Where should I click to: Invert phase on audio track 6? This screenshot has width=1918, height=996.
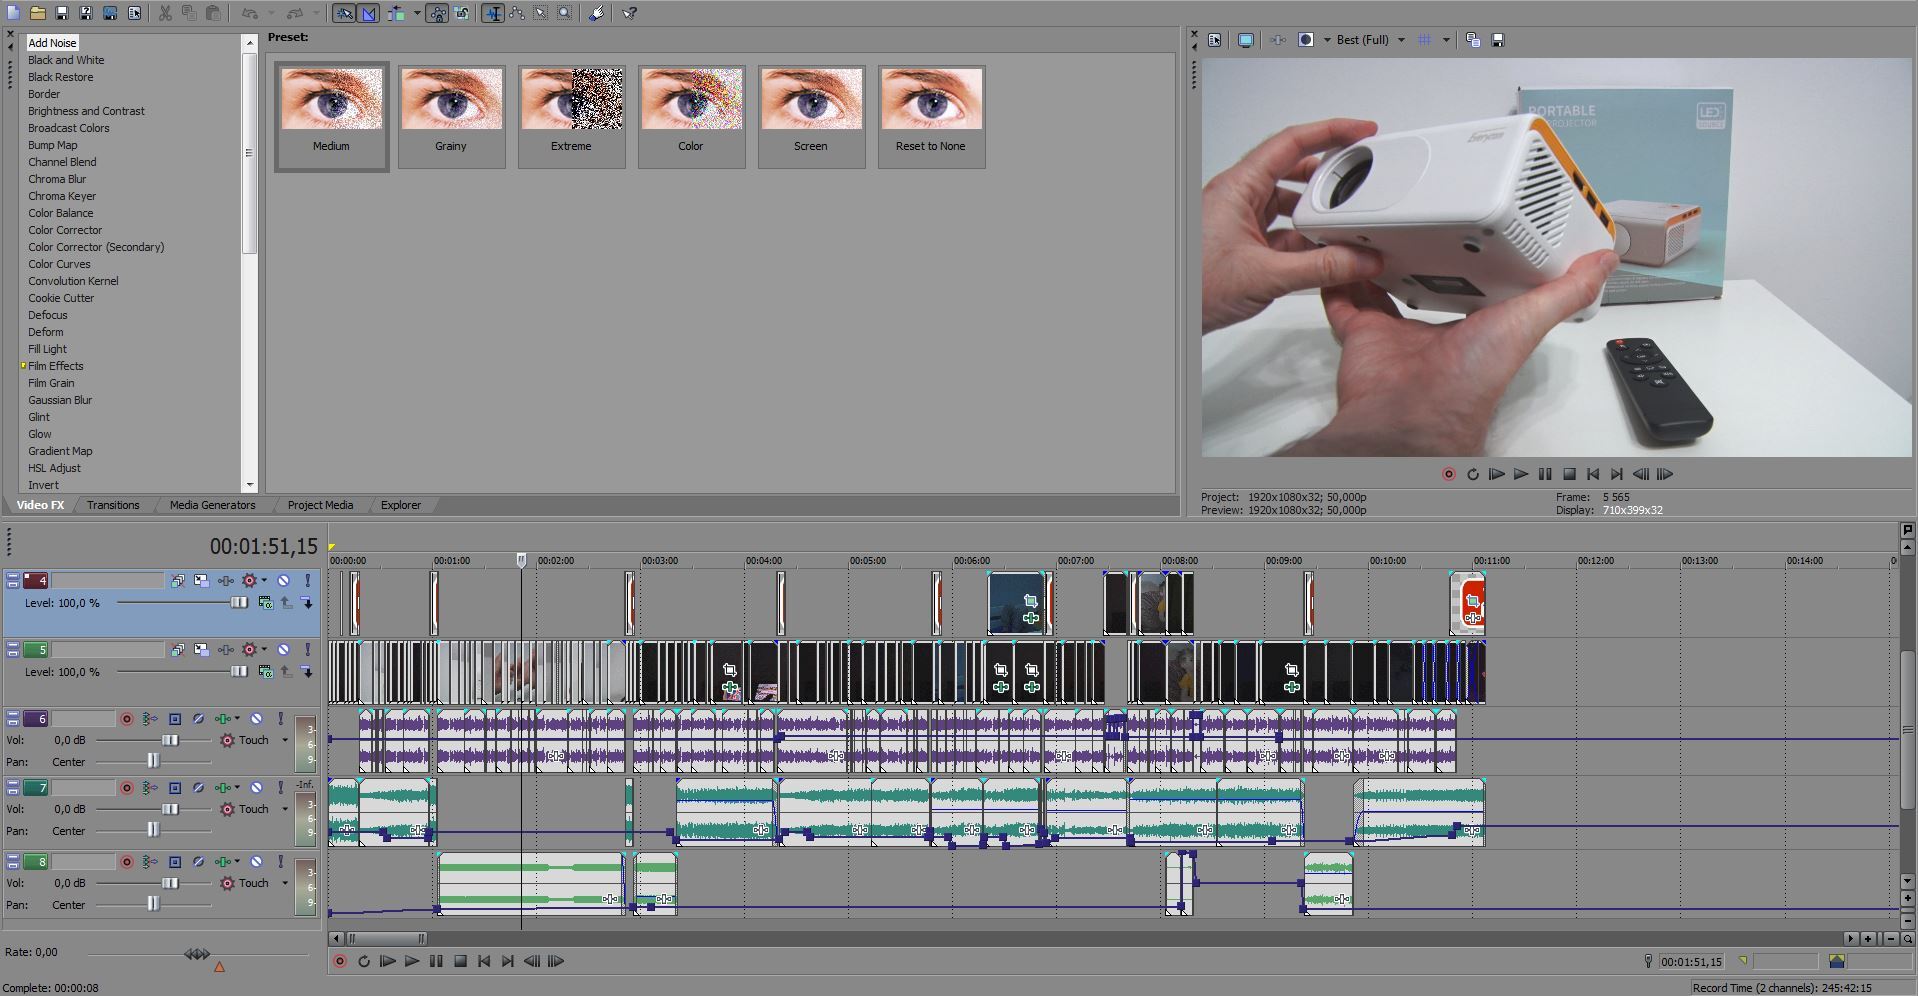click(x=198, y=719)
